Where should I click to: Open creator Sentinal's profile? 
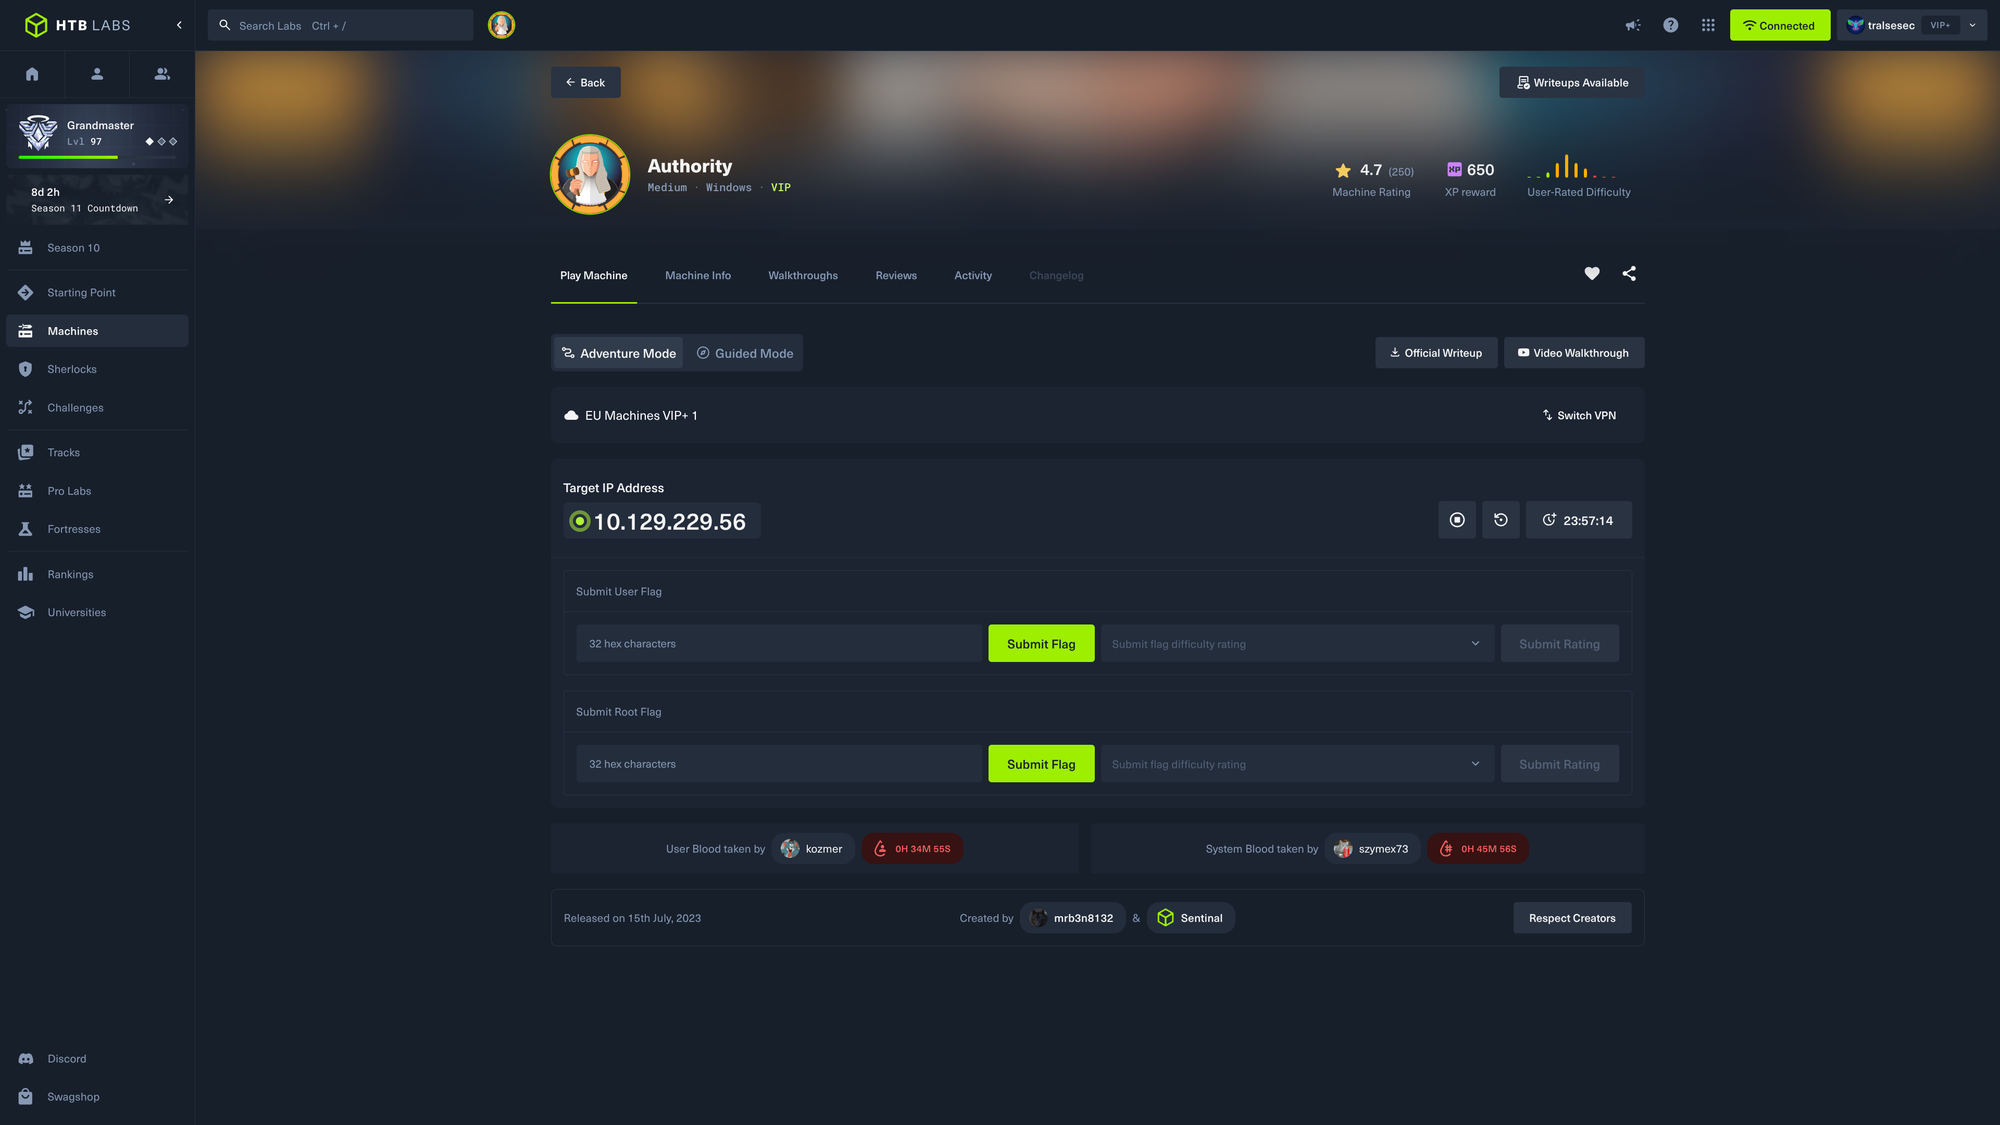pos(1191,918)
